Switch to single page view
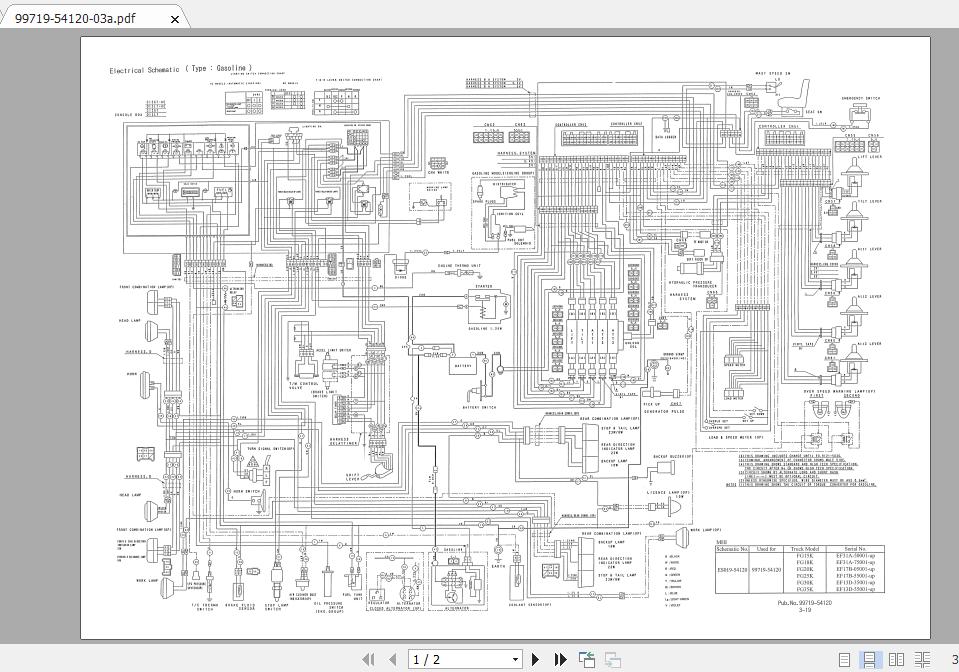 click(x=845, y=659)
